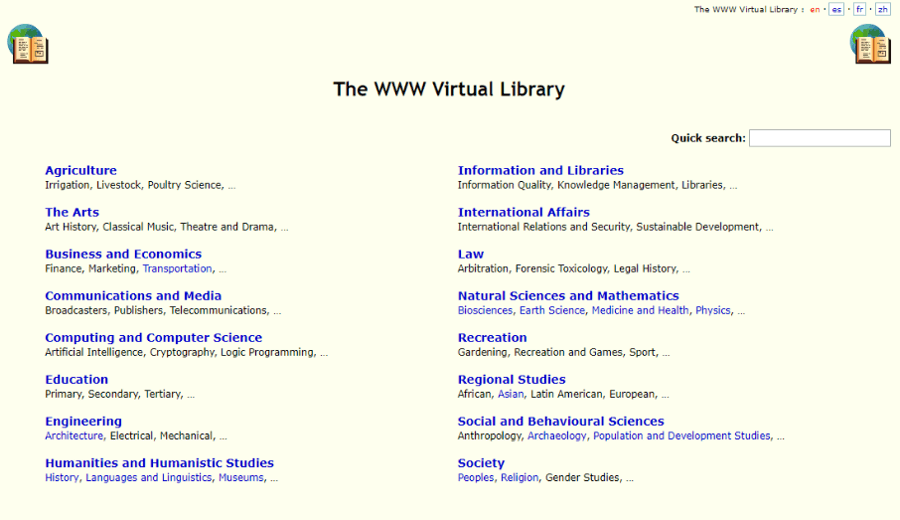
Task: Click the 'Anthropology' text under Social Sciences
Action: click(489, 436)
